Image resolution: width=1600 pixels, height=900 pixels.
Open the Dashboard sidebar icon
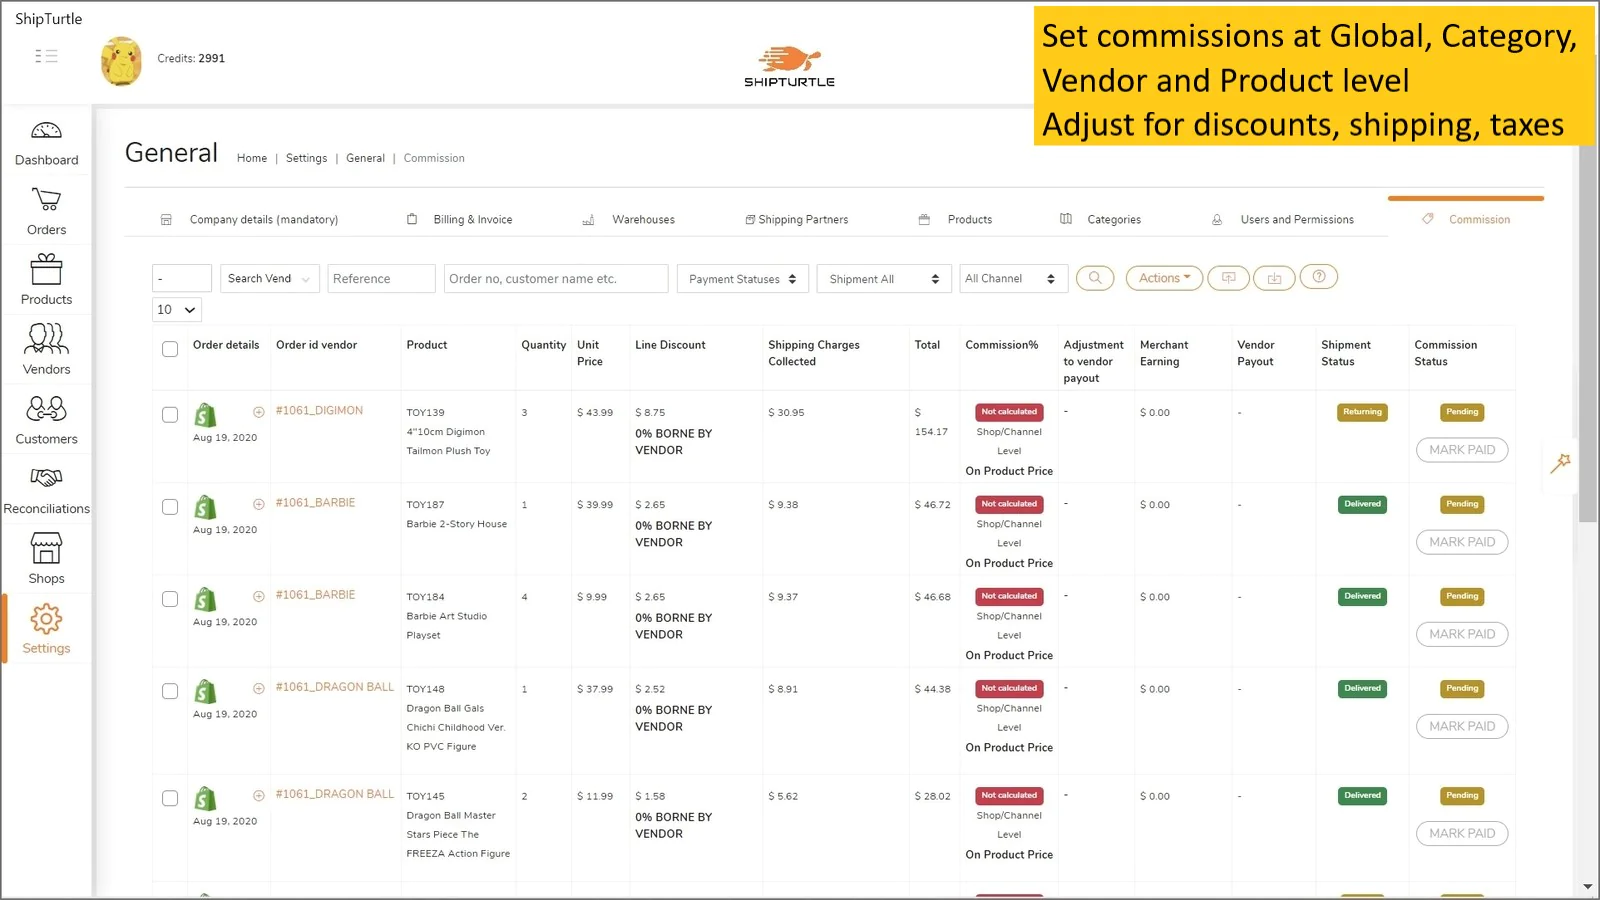[x=46, y=131]
